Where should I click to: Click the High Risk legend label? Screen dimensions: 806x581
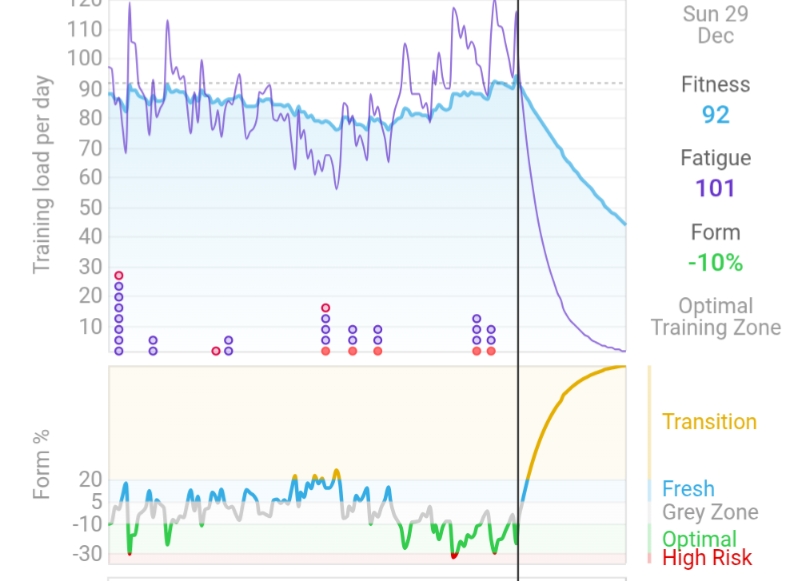tap(707, 558)
